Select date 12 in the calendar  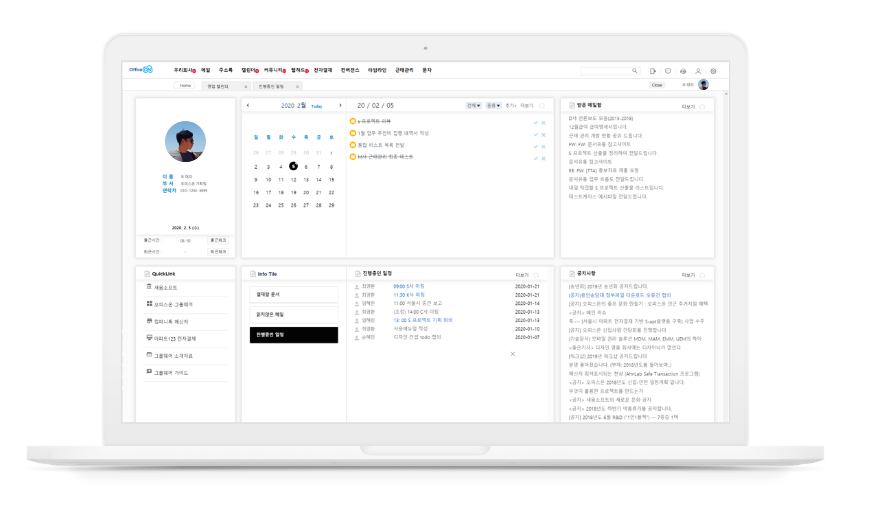point(293,179)
